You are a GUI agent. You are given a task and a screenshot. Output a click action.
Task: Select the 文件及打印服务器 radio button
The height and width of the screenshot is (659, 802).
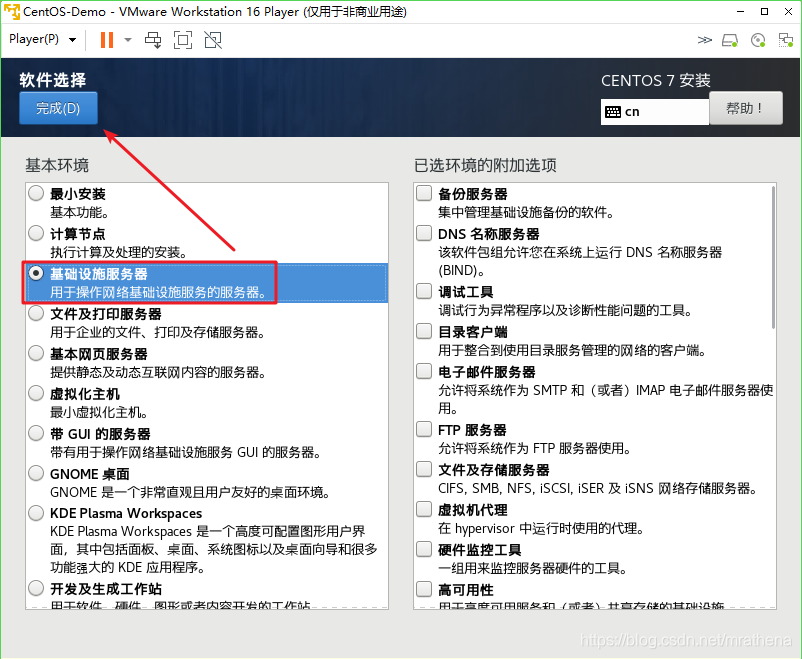(36, 313)
